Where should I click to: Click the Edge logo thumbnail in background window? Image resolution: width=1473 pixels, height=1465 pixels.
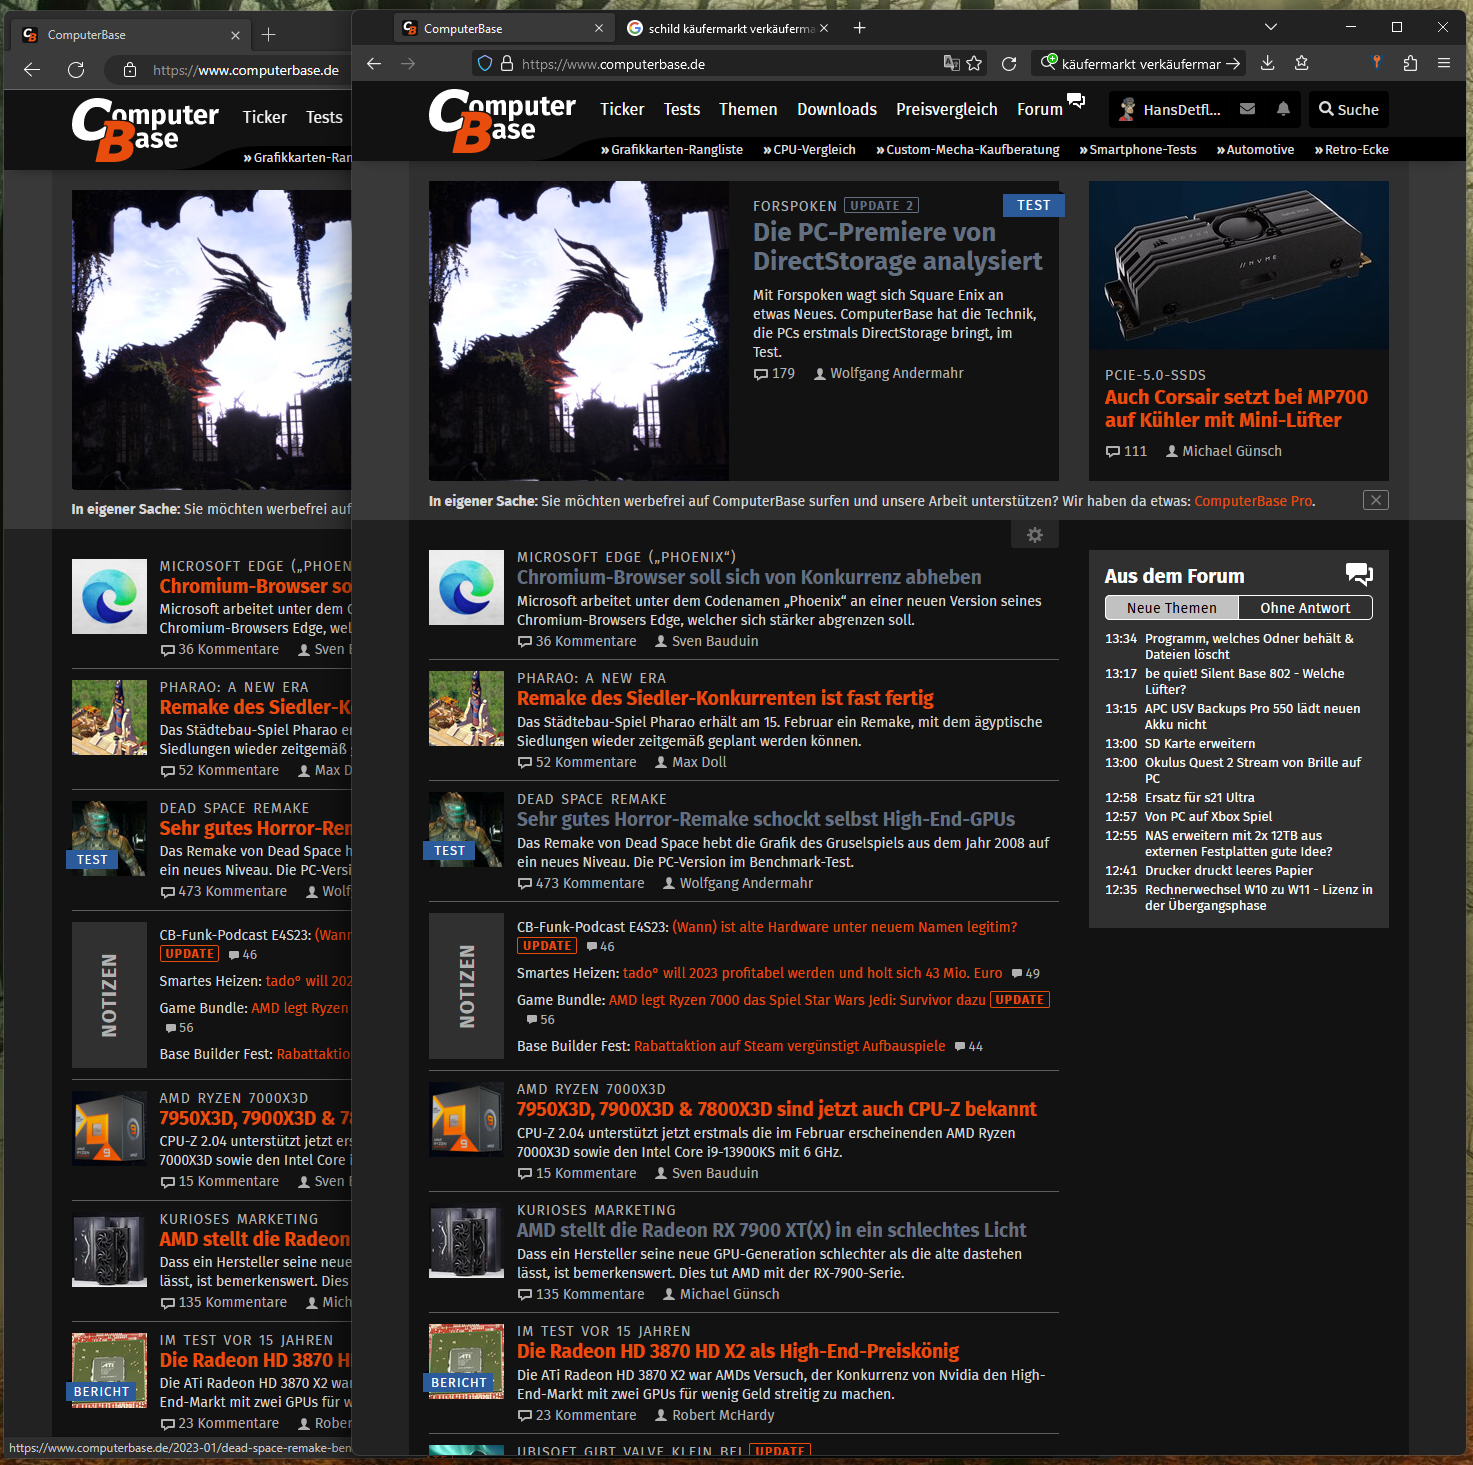110,597
